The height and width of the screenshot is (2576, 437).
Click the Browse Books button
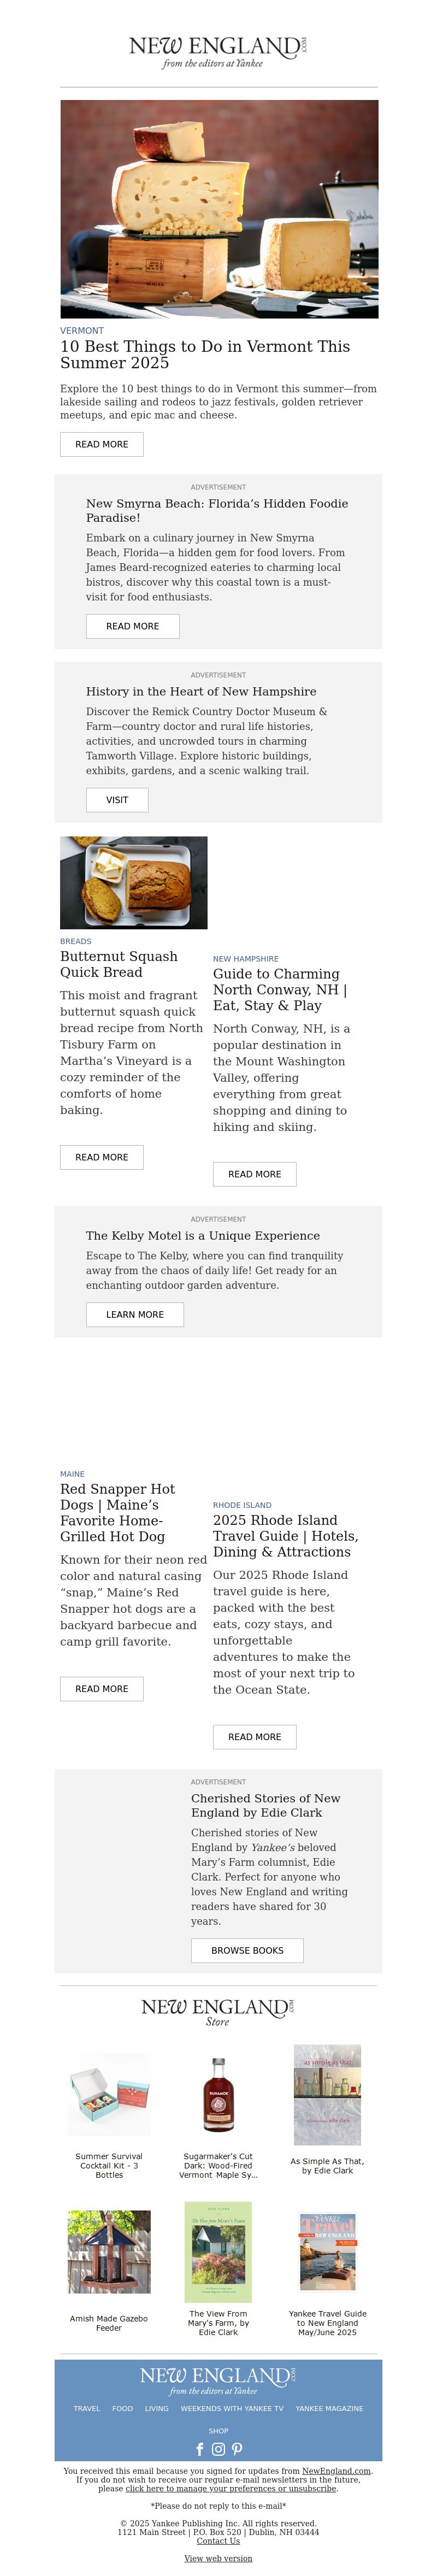(x=247, y=1950)
